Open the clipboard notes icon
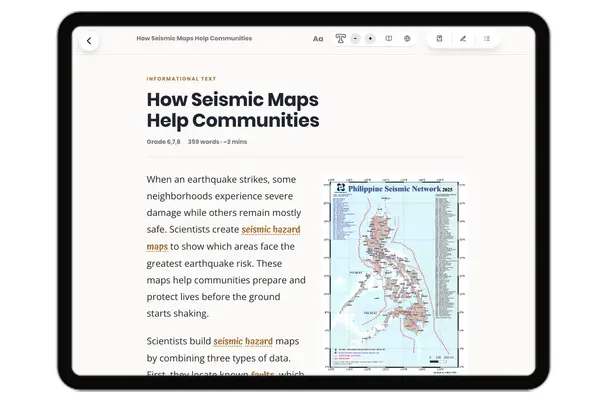The width and height of the screenshot is (600, 400). click(440, 39)
